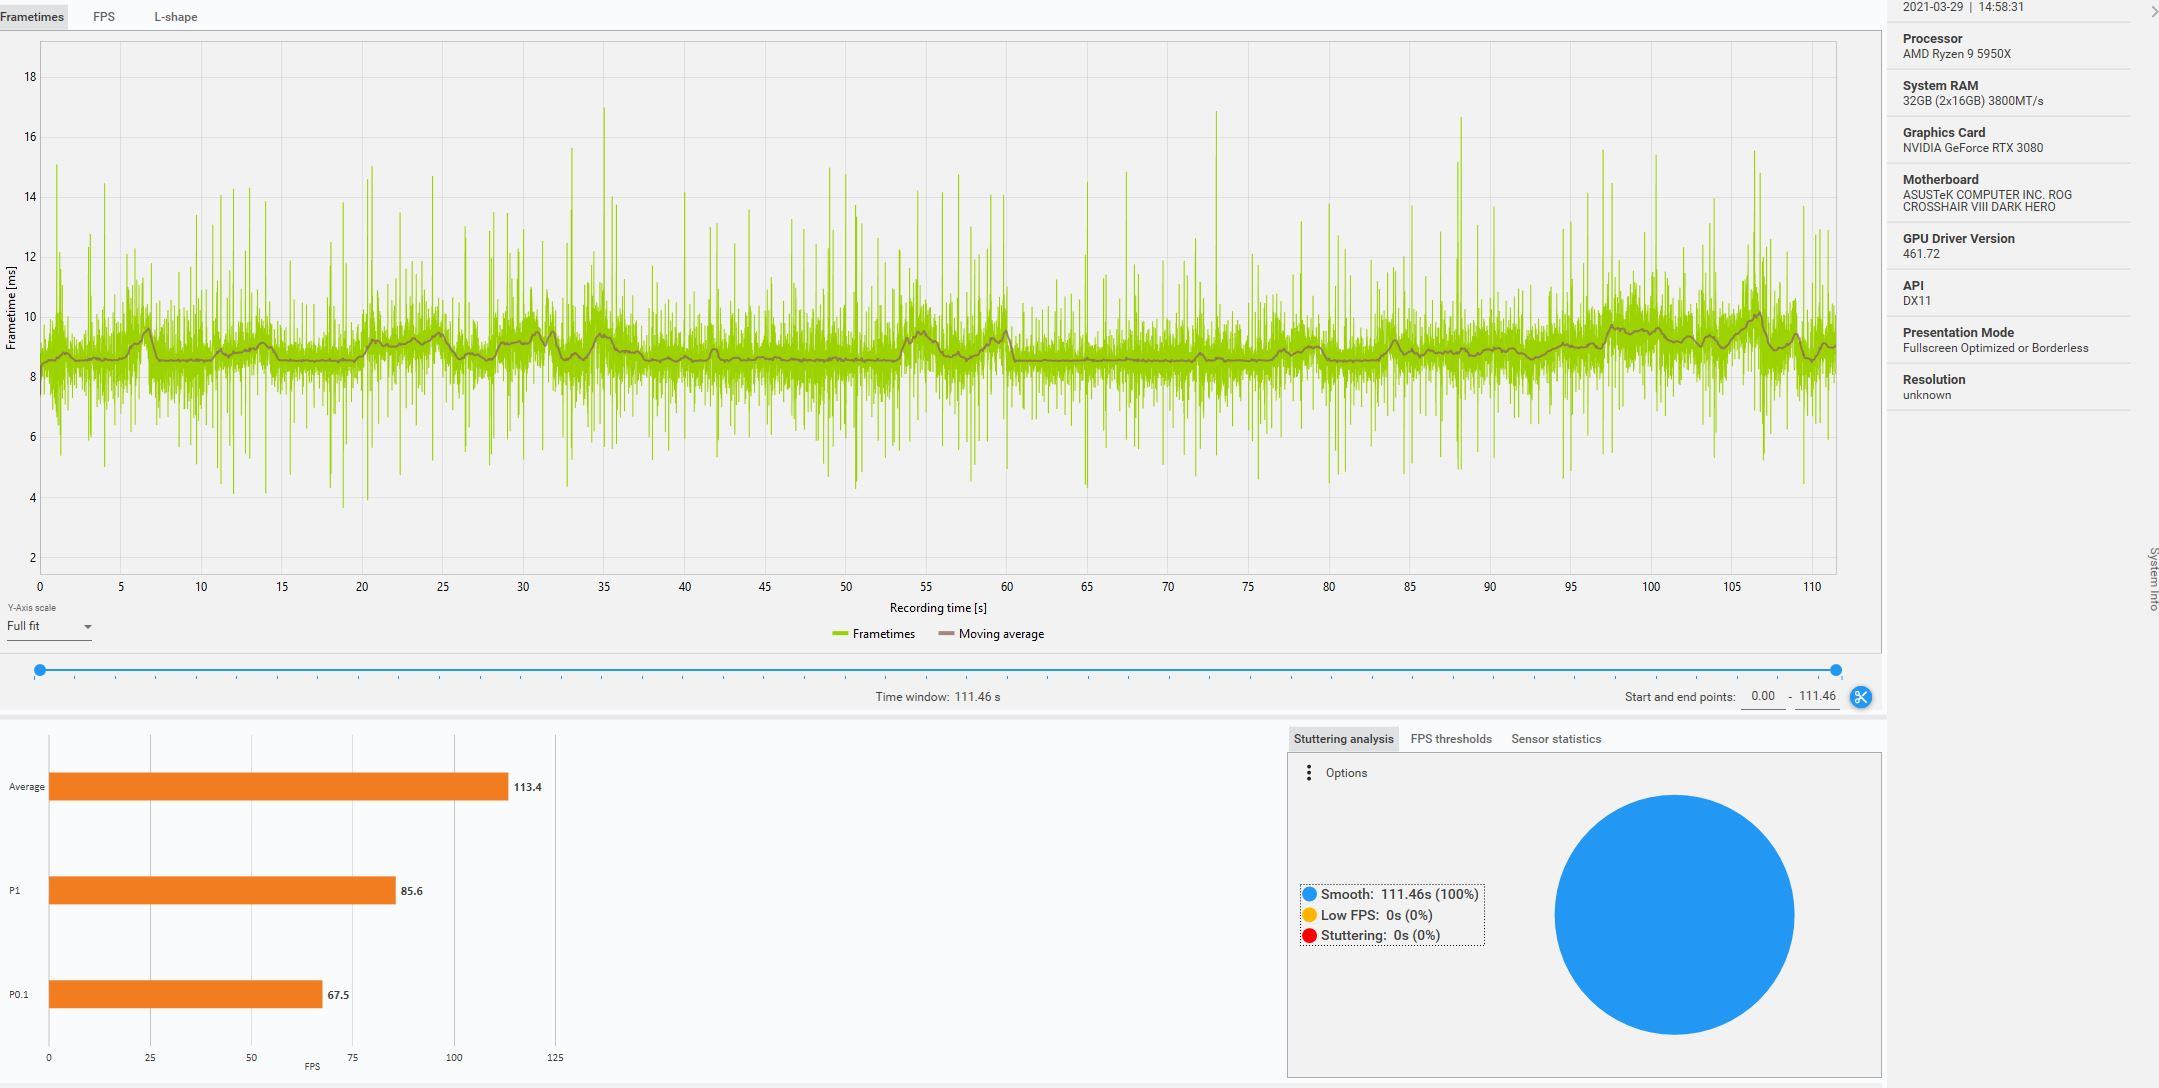
Task: Enable the Smooth results indicator
Action: (x=1310, y=894)
